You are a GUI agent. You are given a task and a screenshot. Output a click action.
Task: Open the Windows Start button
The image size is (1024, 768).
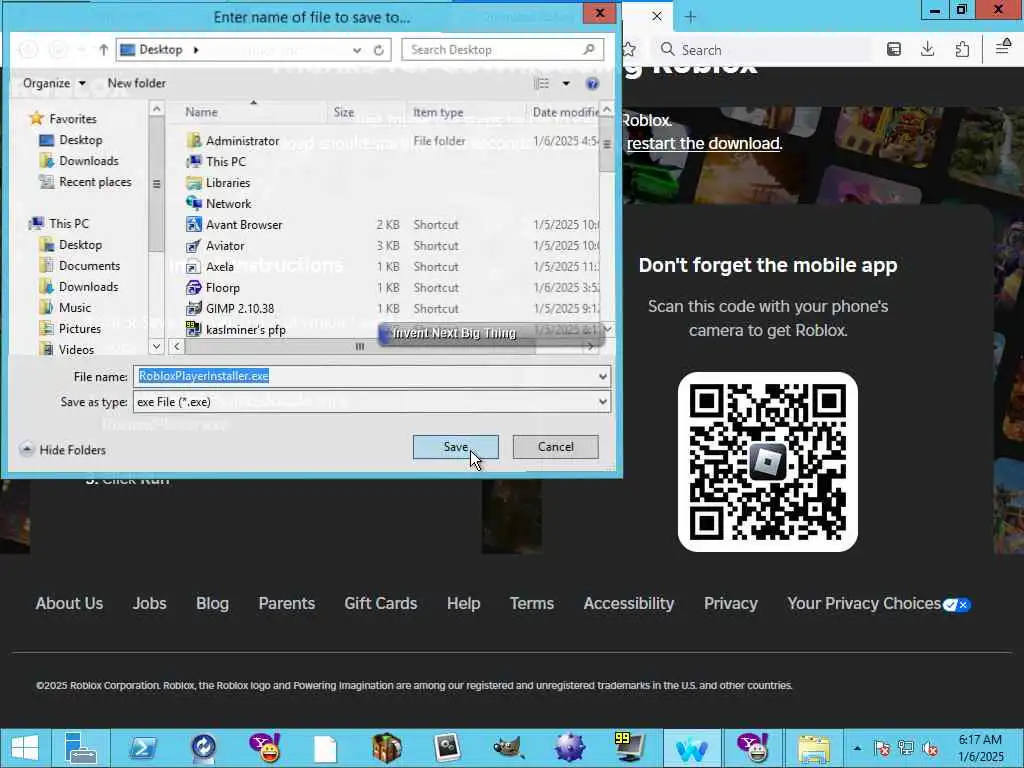click(25, 748)
